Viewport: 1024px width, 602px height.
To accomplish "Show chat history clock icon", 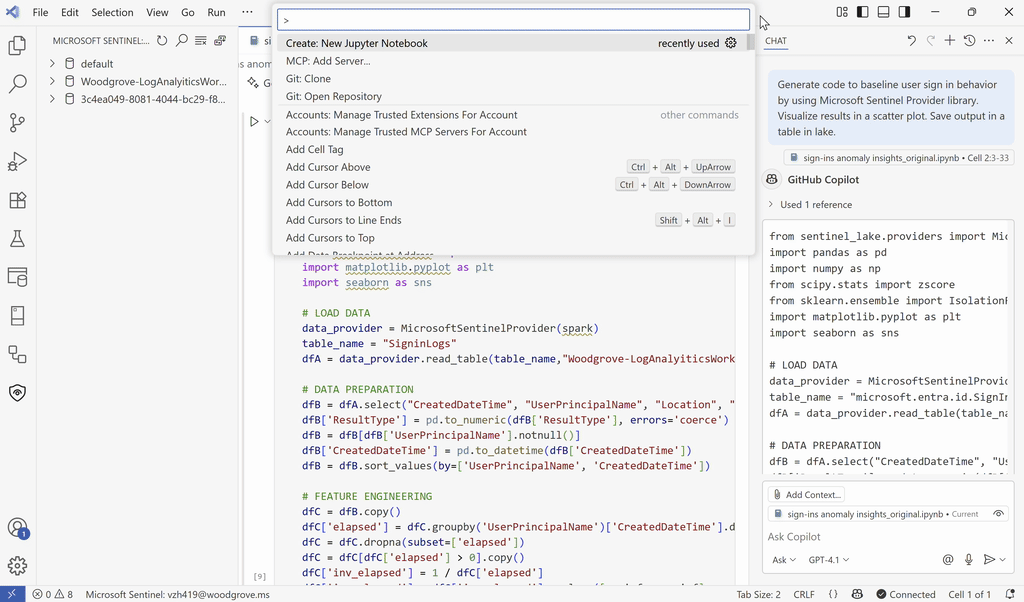I will (x=969, y=40).
